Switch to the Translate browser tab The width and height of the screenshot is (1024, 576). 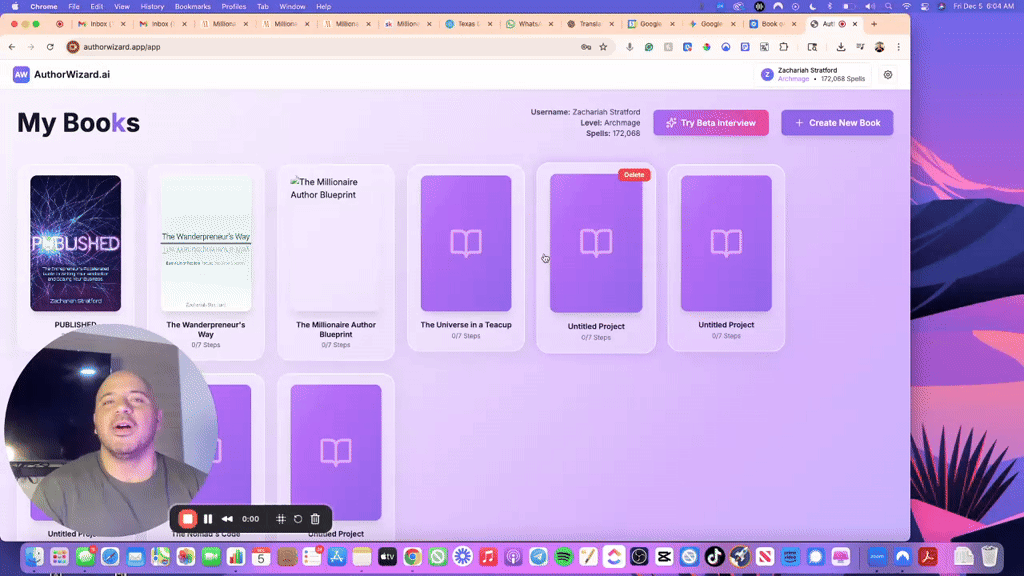(588, 24)
